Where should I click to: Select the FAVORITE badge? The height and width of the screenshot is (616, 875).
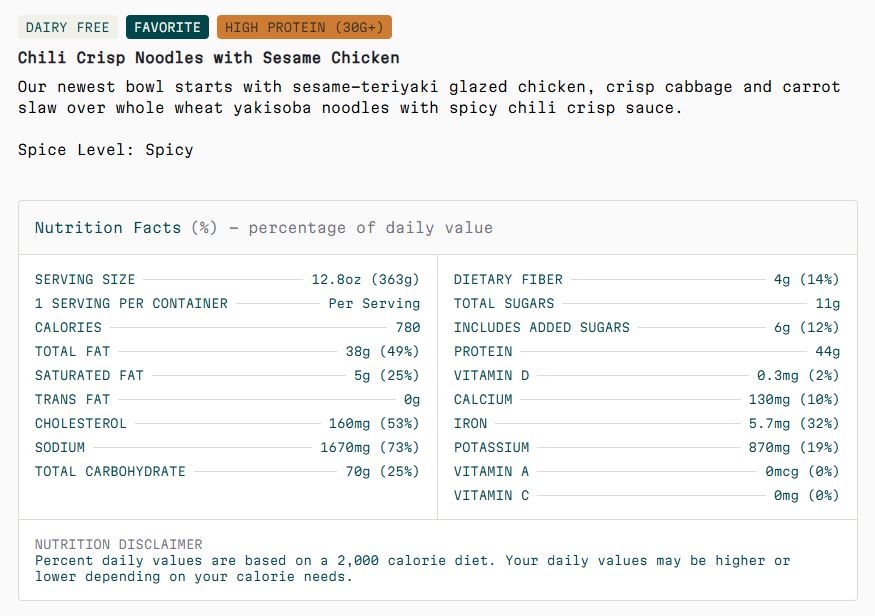(x=167, y=27)
